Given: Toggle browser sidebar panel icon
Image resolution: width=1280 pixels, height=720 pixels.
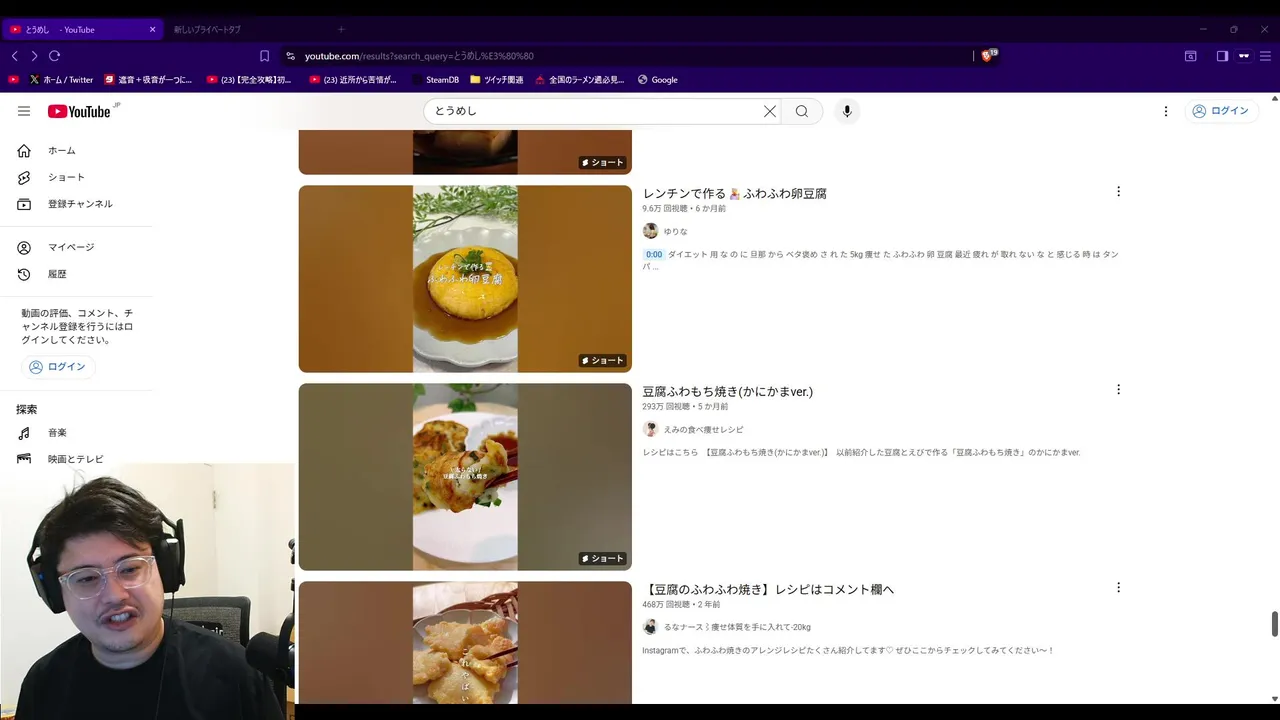Looking at the screenshot, I should coord(1222,56).
